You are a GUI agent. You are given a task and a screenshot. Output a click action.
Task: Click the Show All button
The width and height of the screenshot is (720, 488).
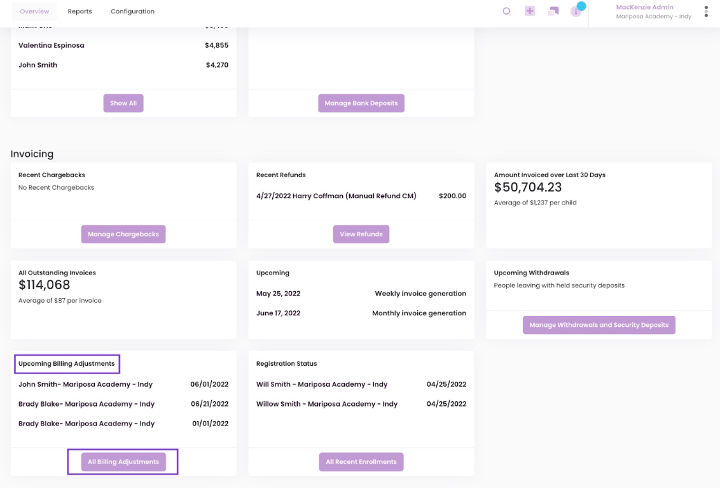coord(124,103)
